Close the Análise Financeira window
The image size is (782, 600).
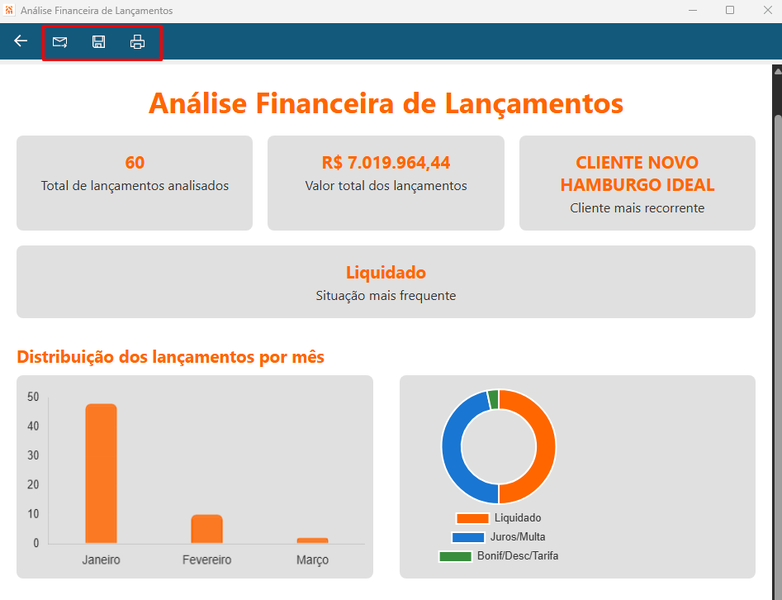pyautogui.click(x=768, y=10)
